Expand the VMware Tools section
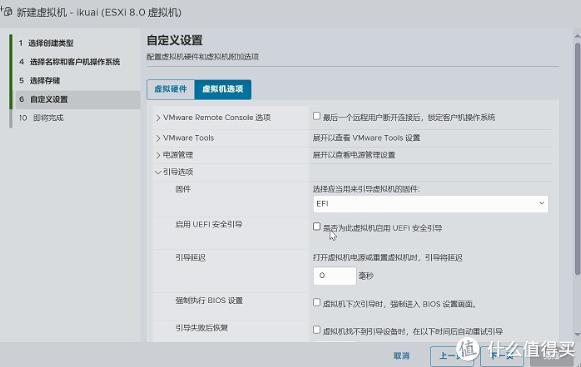This screenshot has height=367, width=581. [x=158, y=138]
